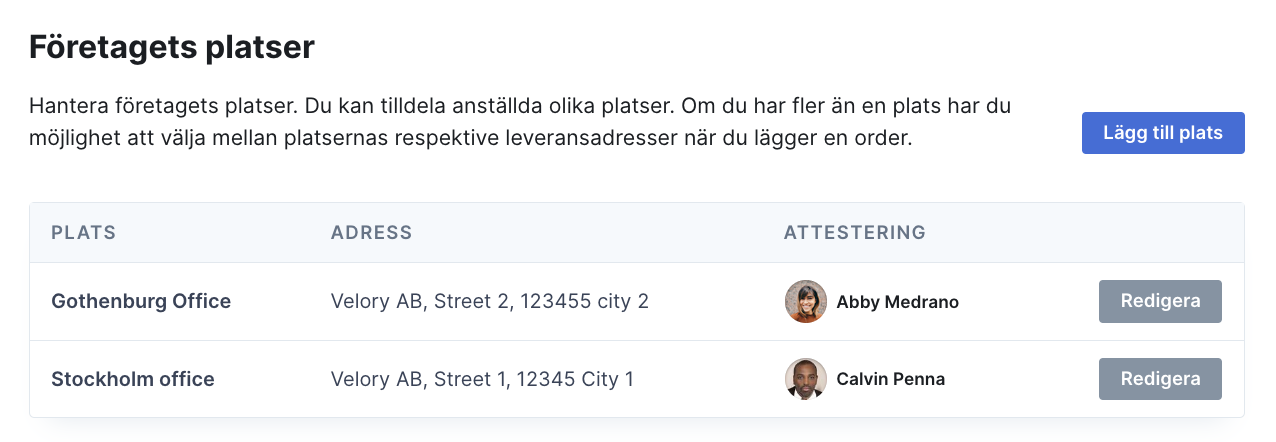
Task: Click the Calvin Penna approver name
Action: pyautogui.click(x=891, y=380)
